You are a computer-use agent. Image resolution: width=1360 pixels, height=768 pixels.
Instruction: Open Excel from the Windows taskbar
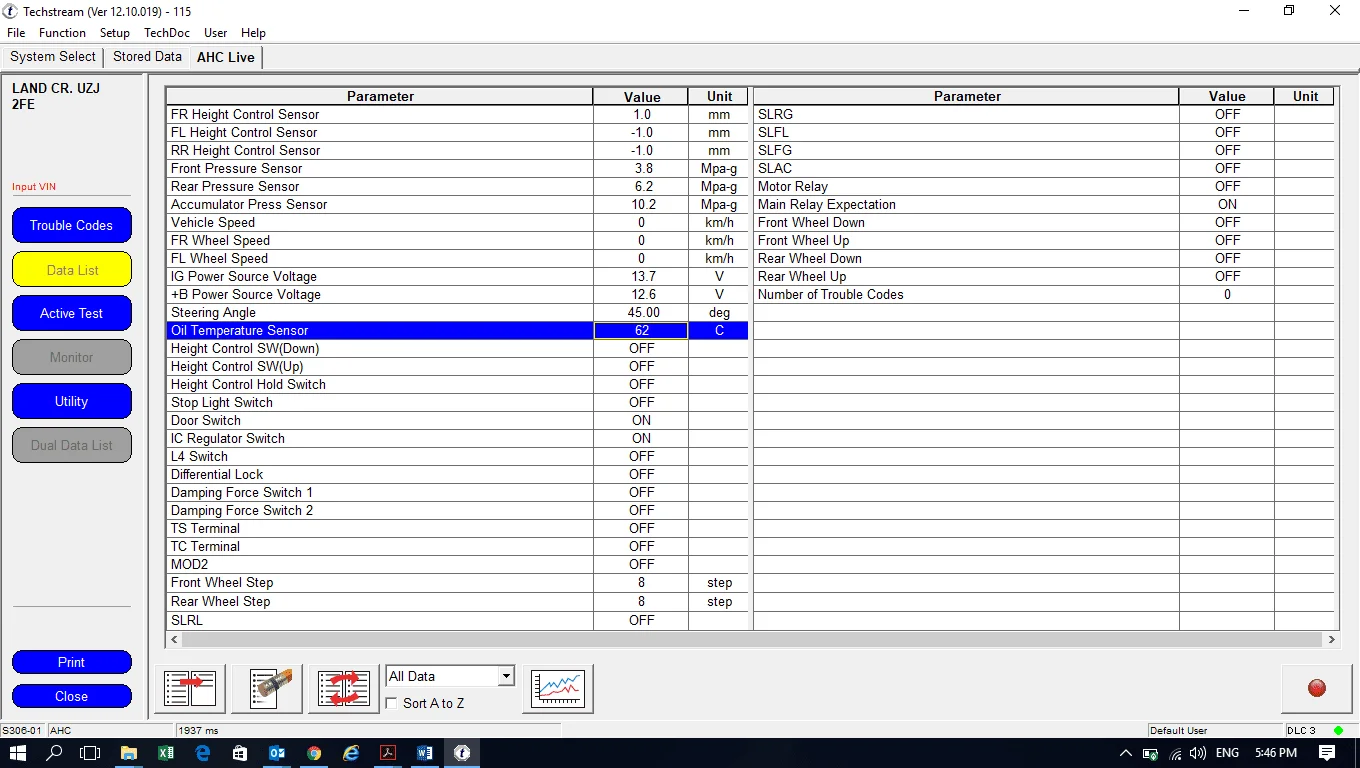click(166, 753)
